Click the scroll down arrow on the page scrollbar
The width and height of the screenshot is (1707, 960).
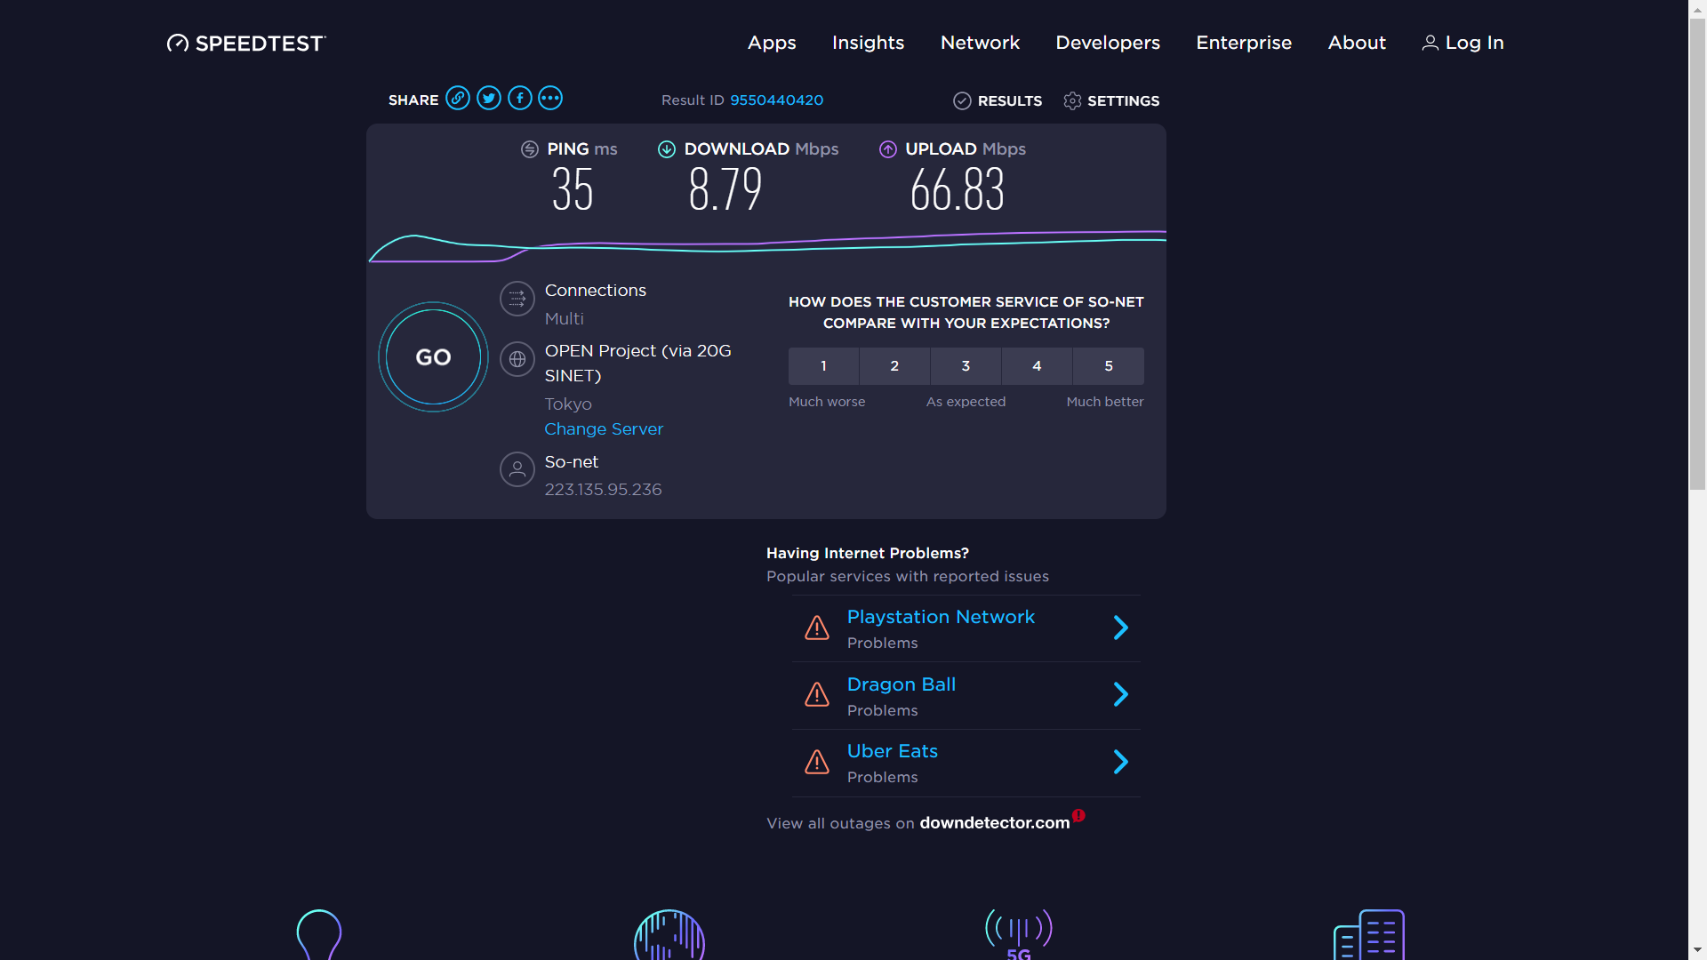[1697, 949]
